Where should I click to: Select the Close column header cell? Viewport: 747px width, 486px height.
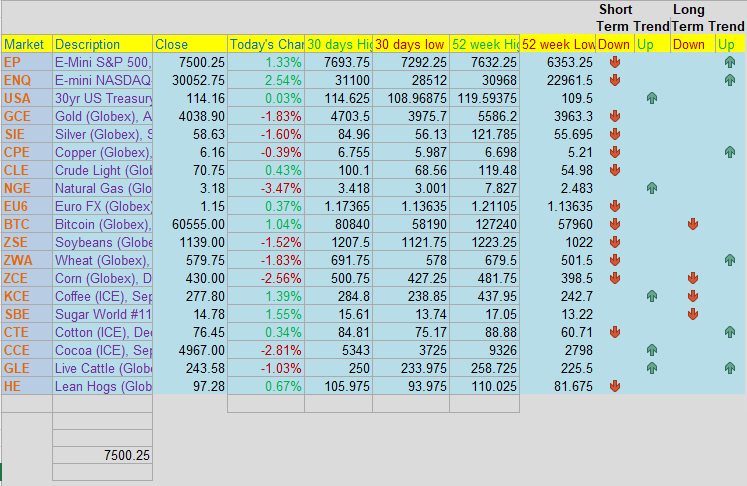190,44
